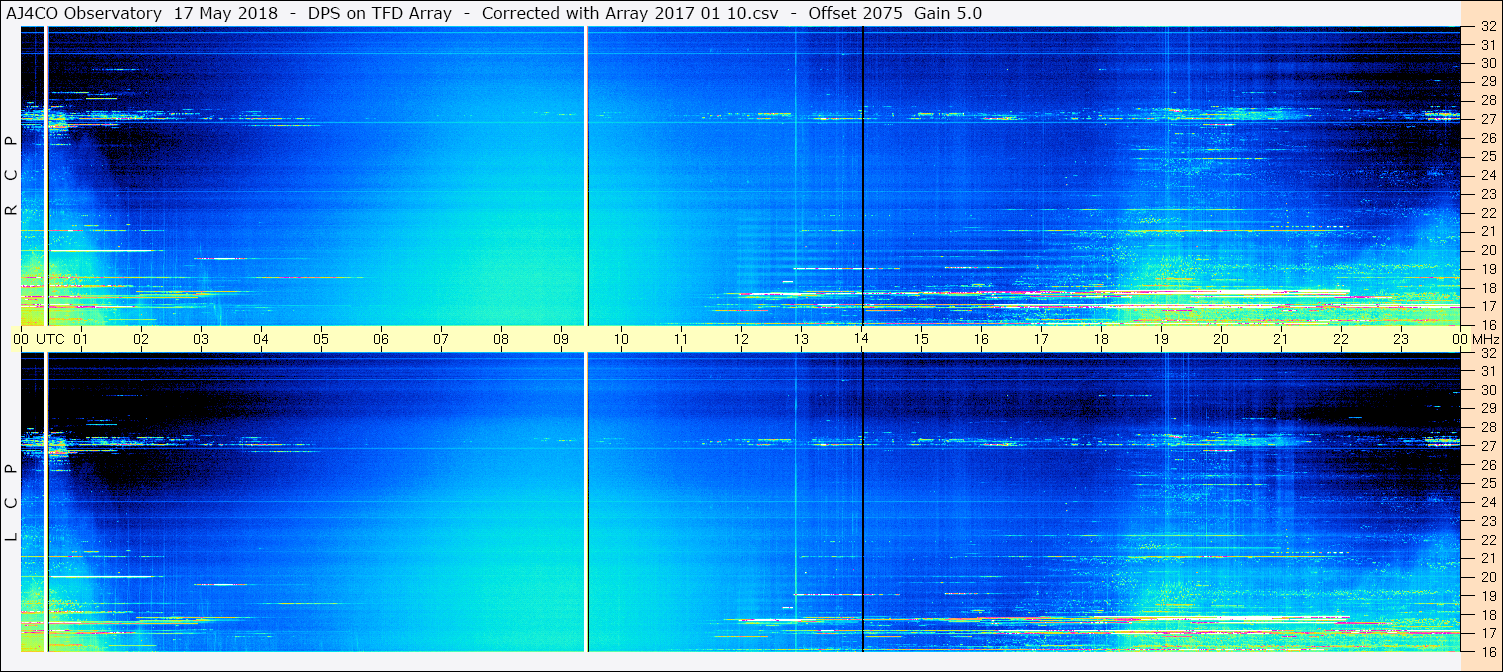Click the 24 MHz label of RCP panel
Viewport: 1503px width, 672px height.
coord(1487,175)
